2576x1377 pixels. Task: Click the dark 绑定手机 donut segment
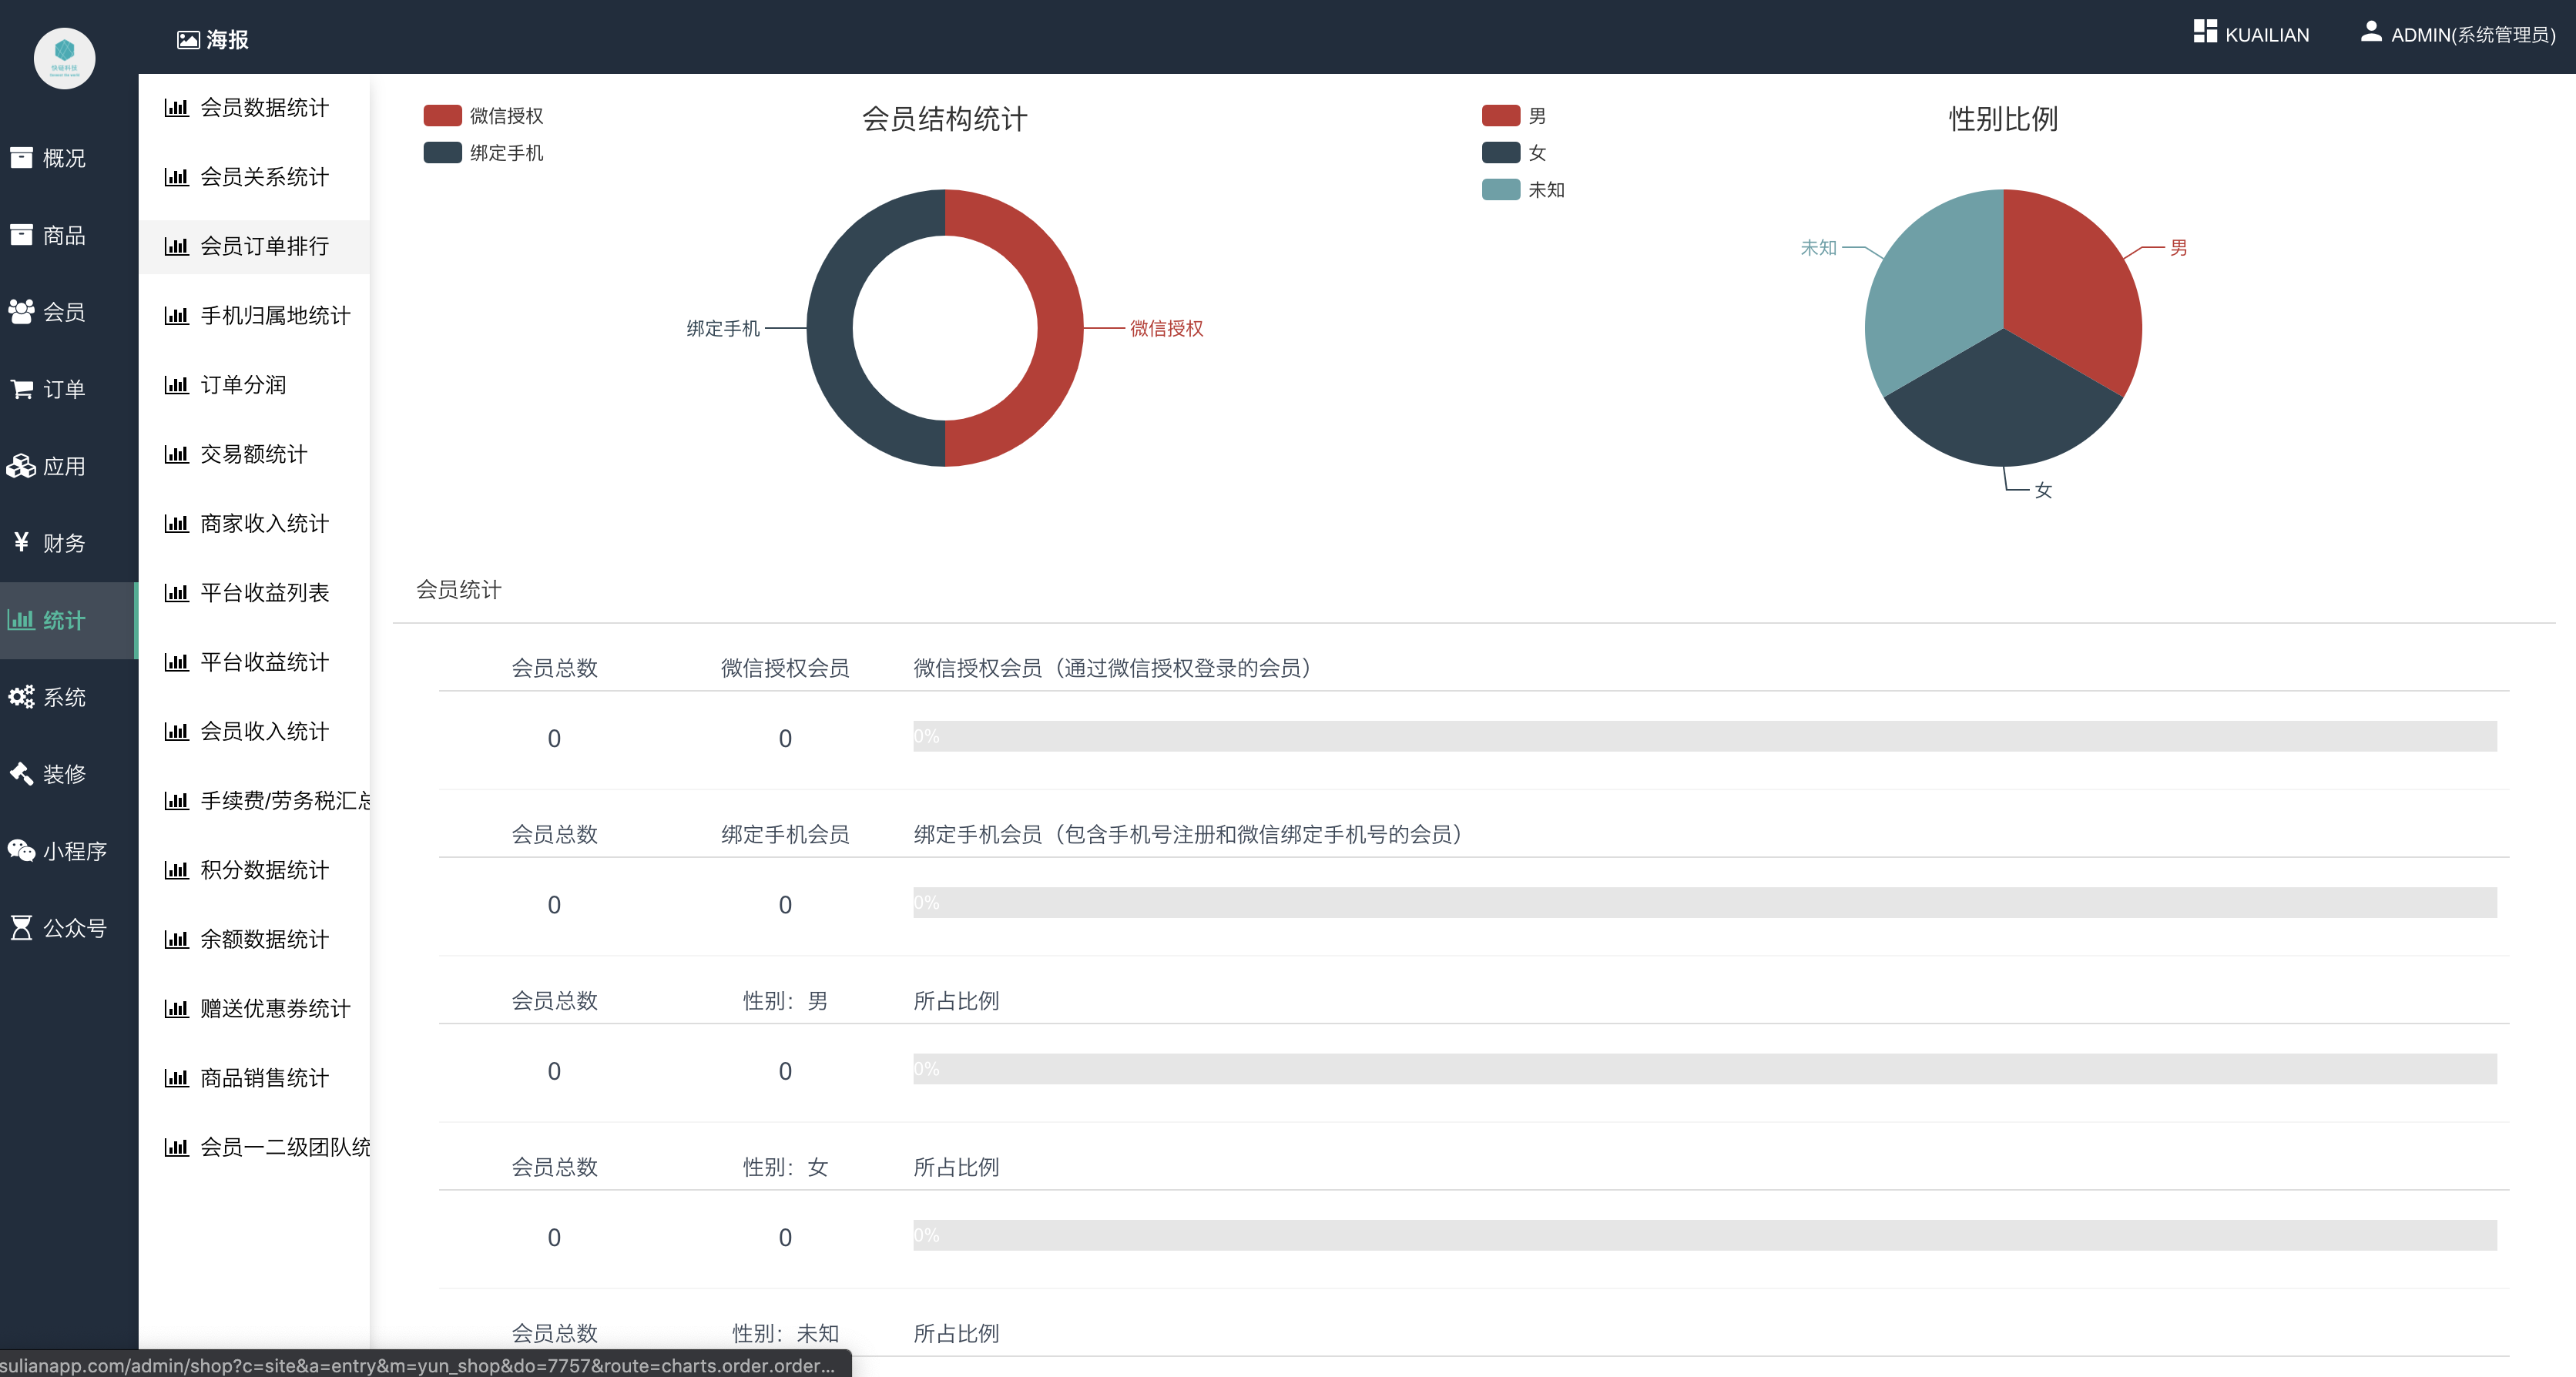830,328
